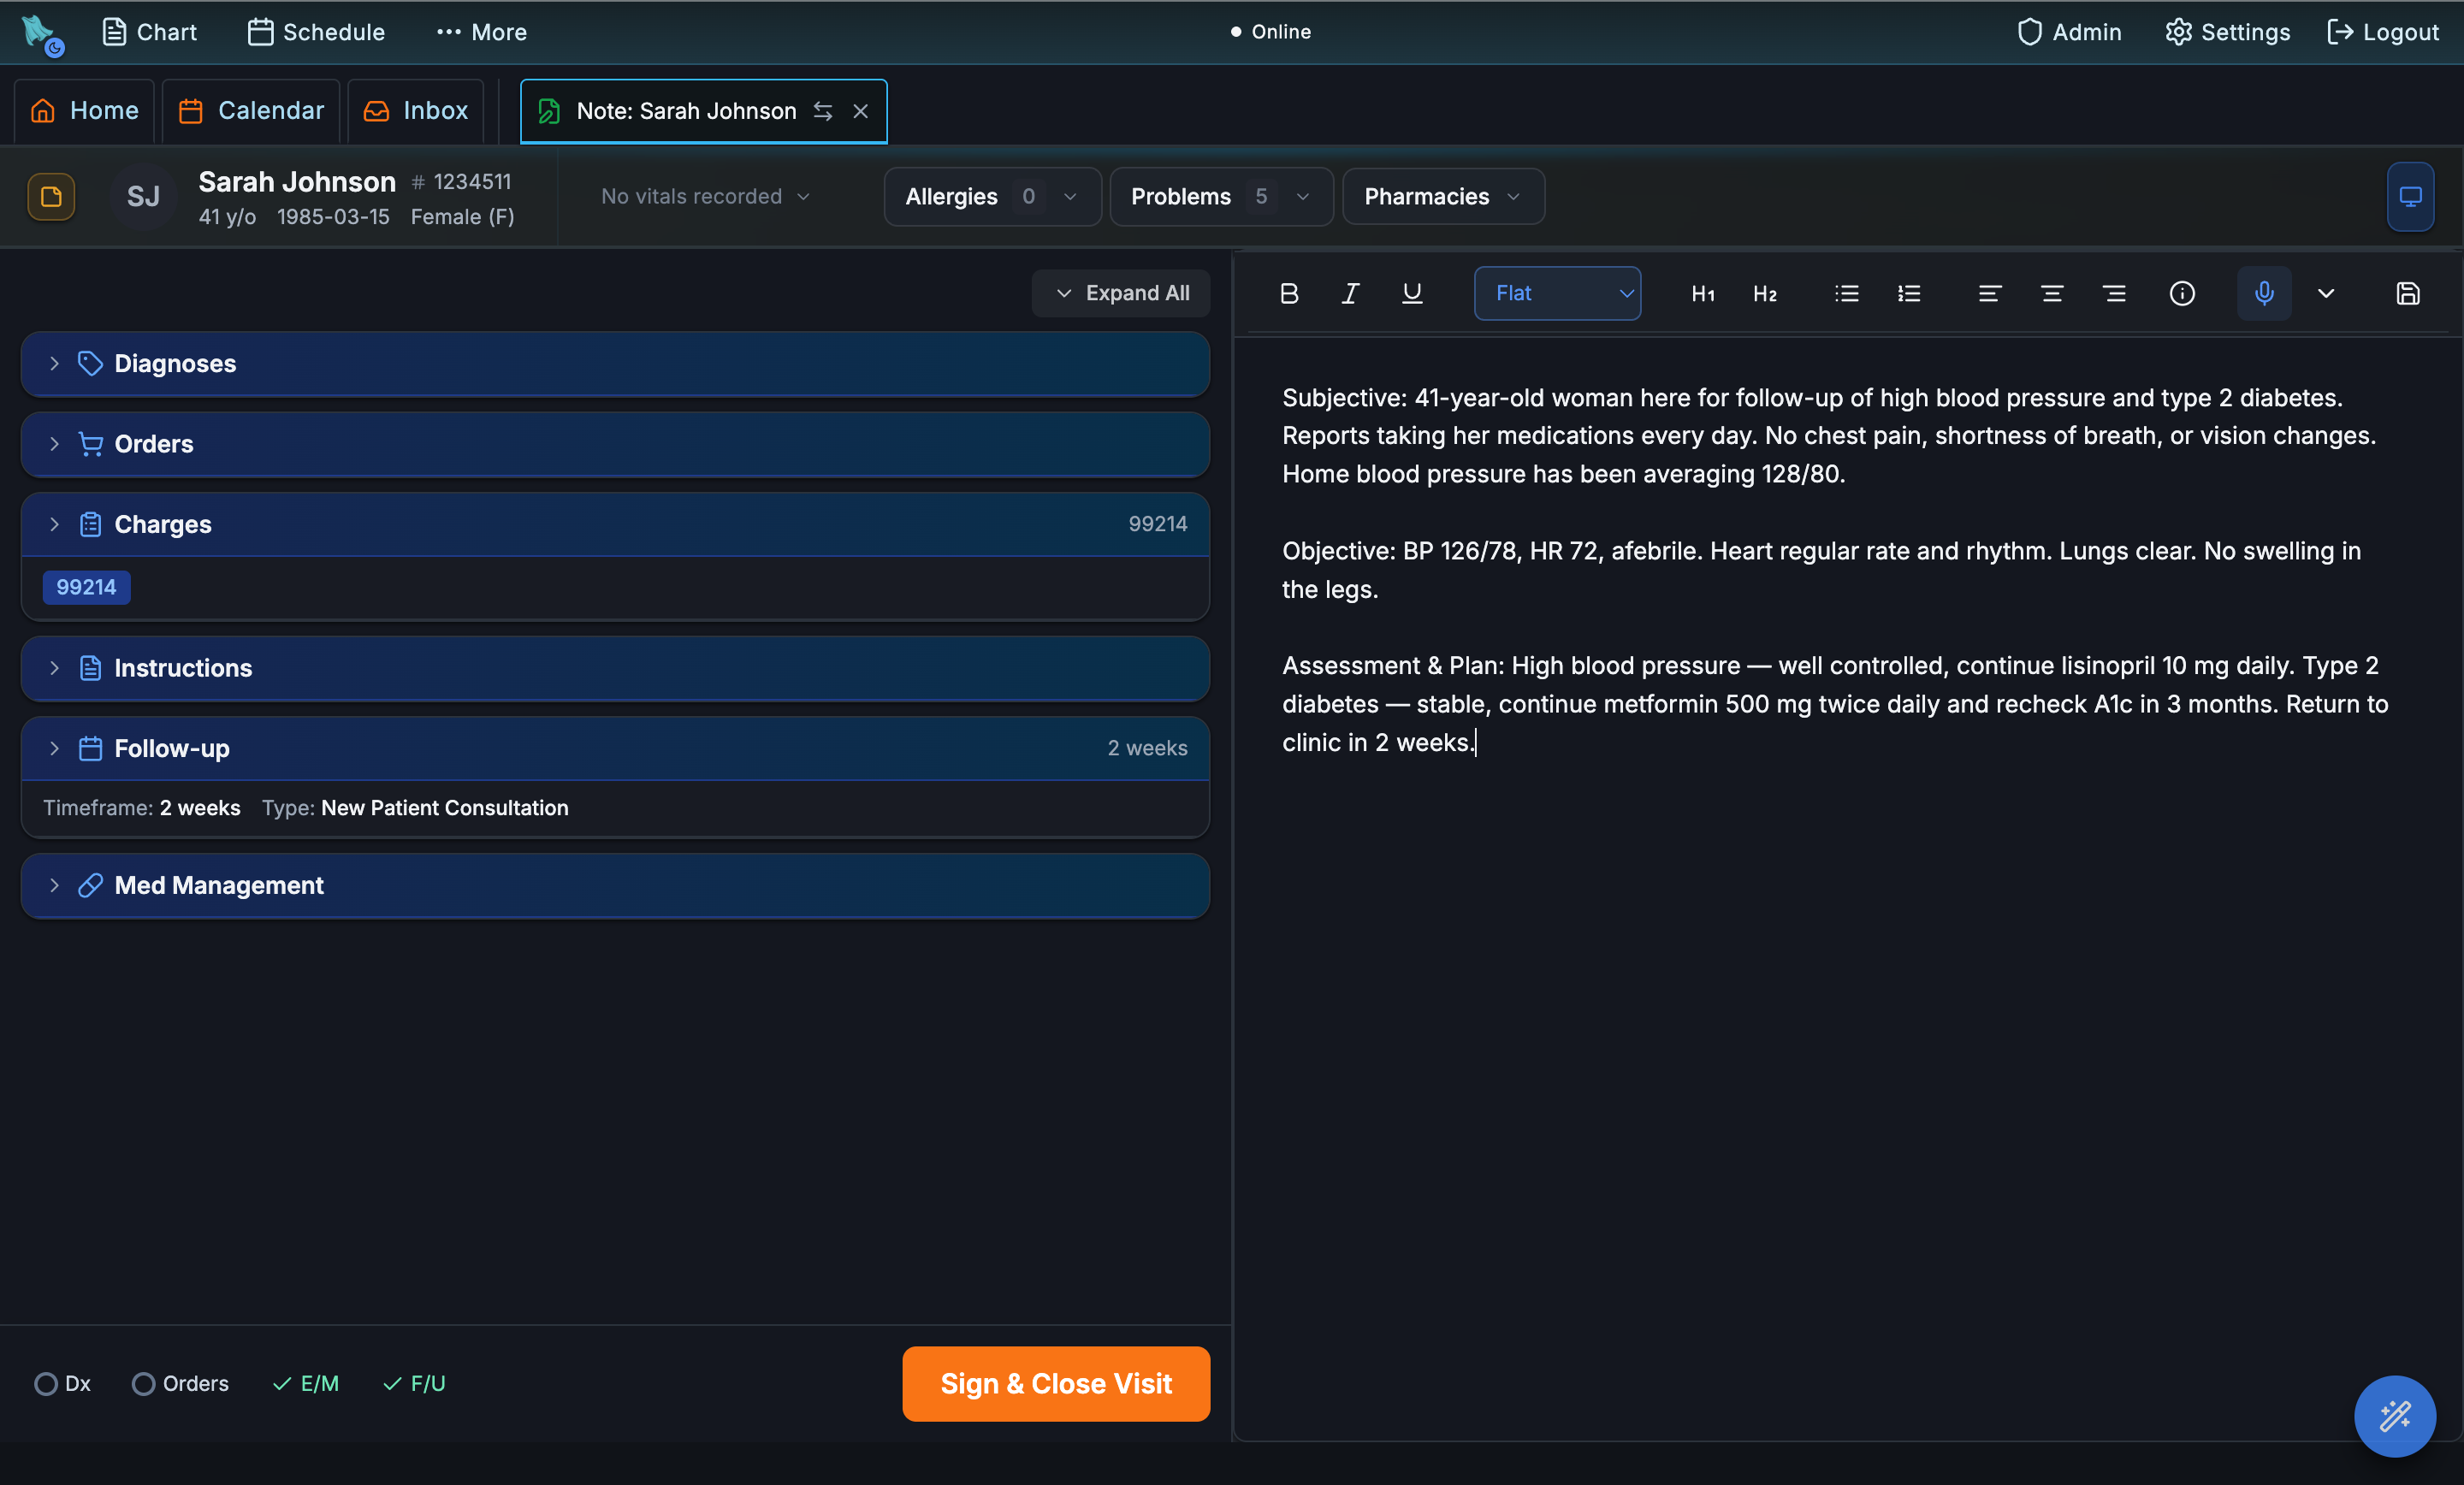The height and width of the screenshot is (1485, 2464).
Task: Click the orange sticky note icon beside patient avatar
Action: [51, 196]
